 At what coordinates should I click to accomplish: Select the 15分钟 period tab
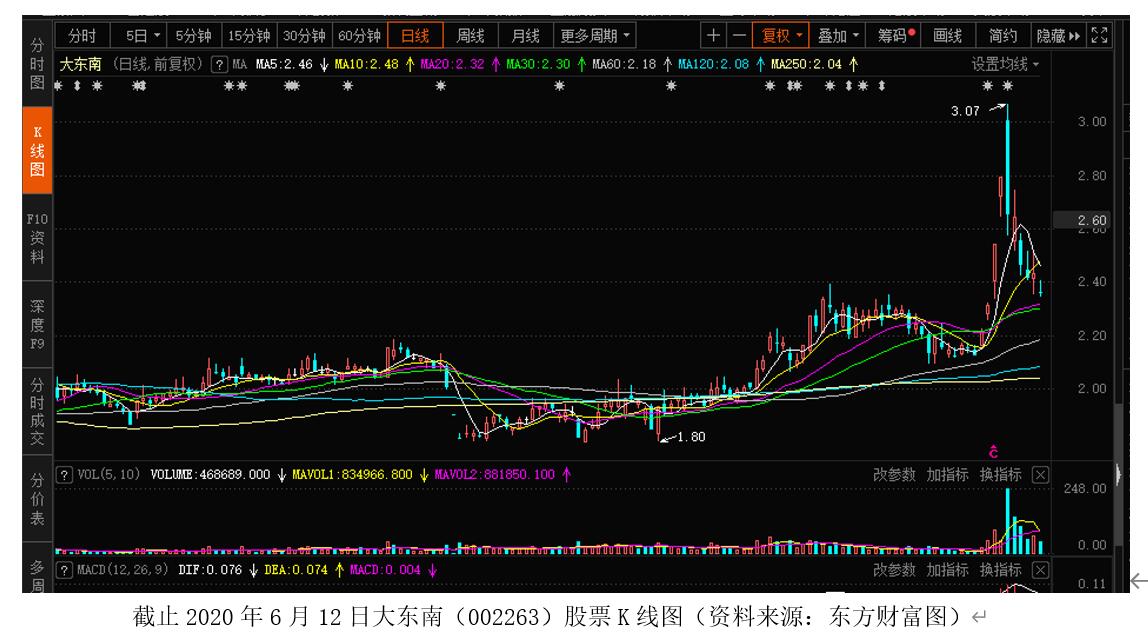pos(249,35)
